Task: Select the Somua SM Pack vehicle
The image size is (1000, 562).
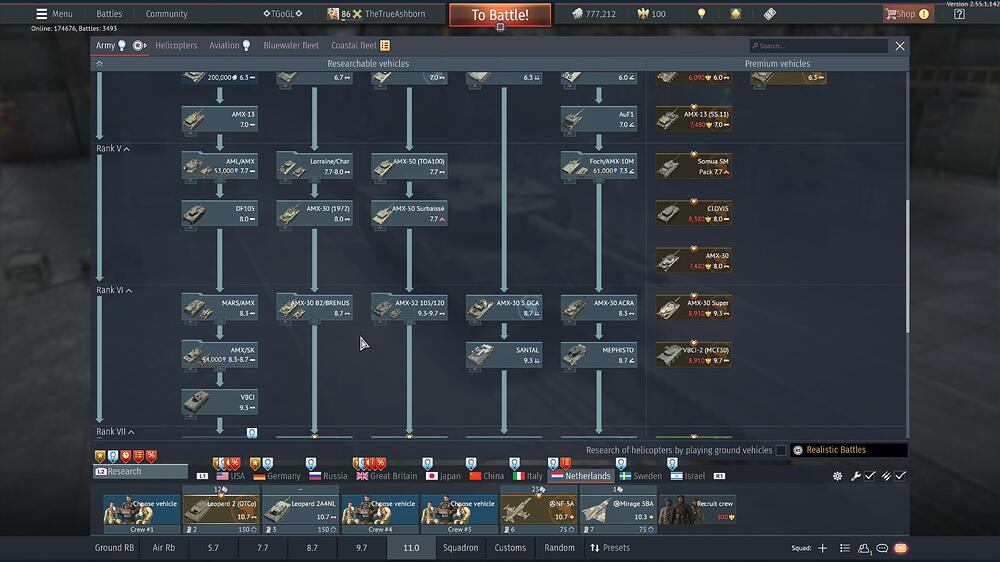Action: [694, 166]
